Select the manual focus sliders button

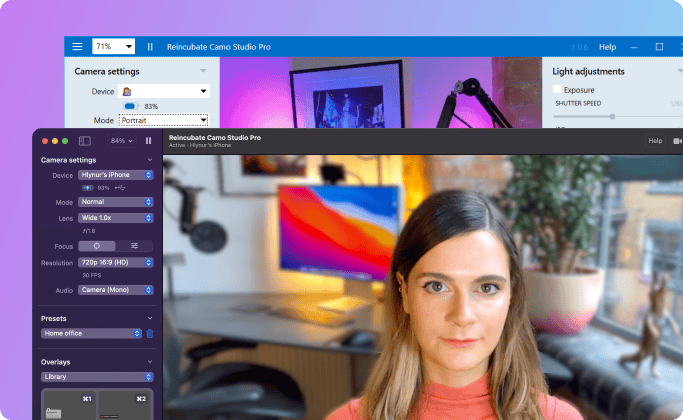pyautogui.click(x=134, y=246)
